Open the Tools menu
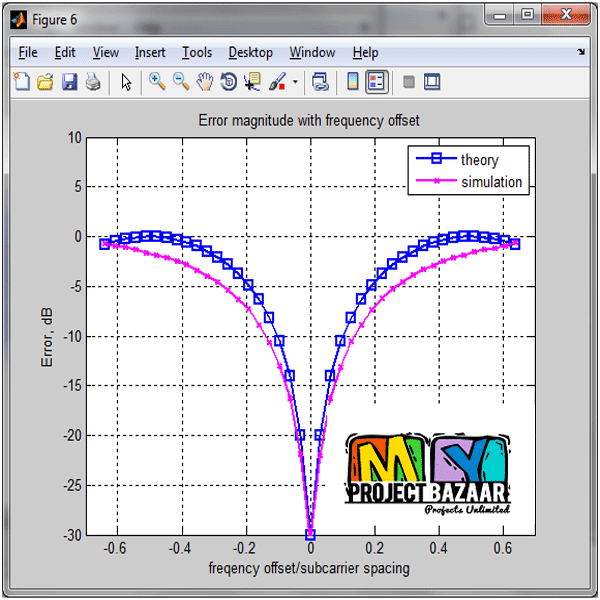 click(x=197, y=53)
